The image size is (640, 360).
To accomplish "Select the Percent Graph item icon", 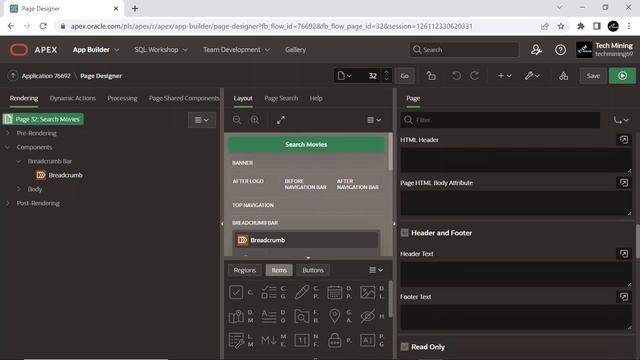I will click(x=367, y=340).
